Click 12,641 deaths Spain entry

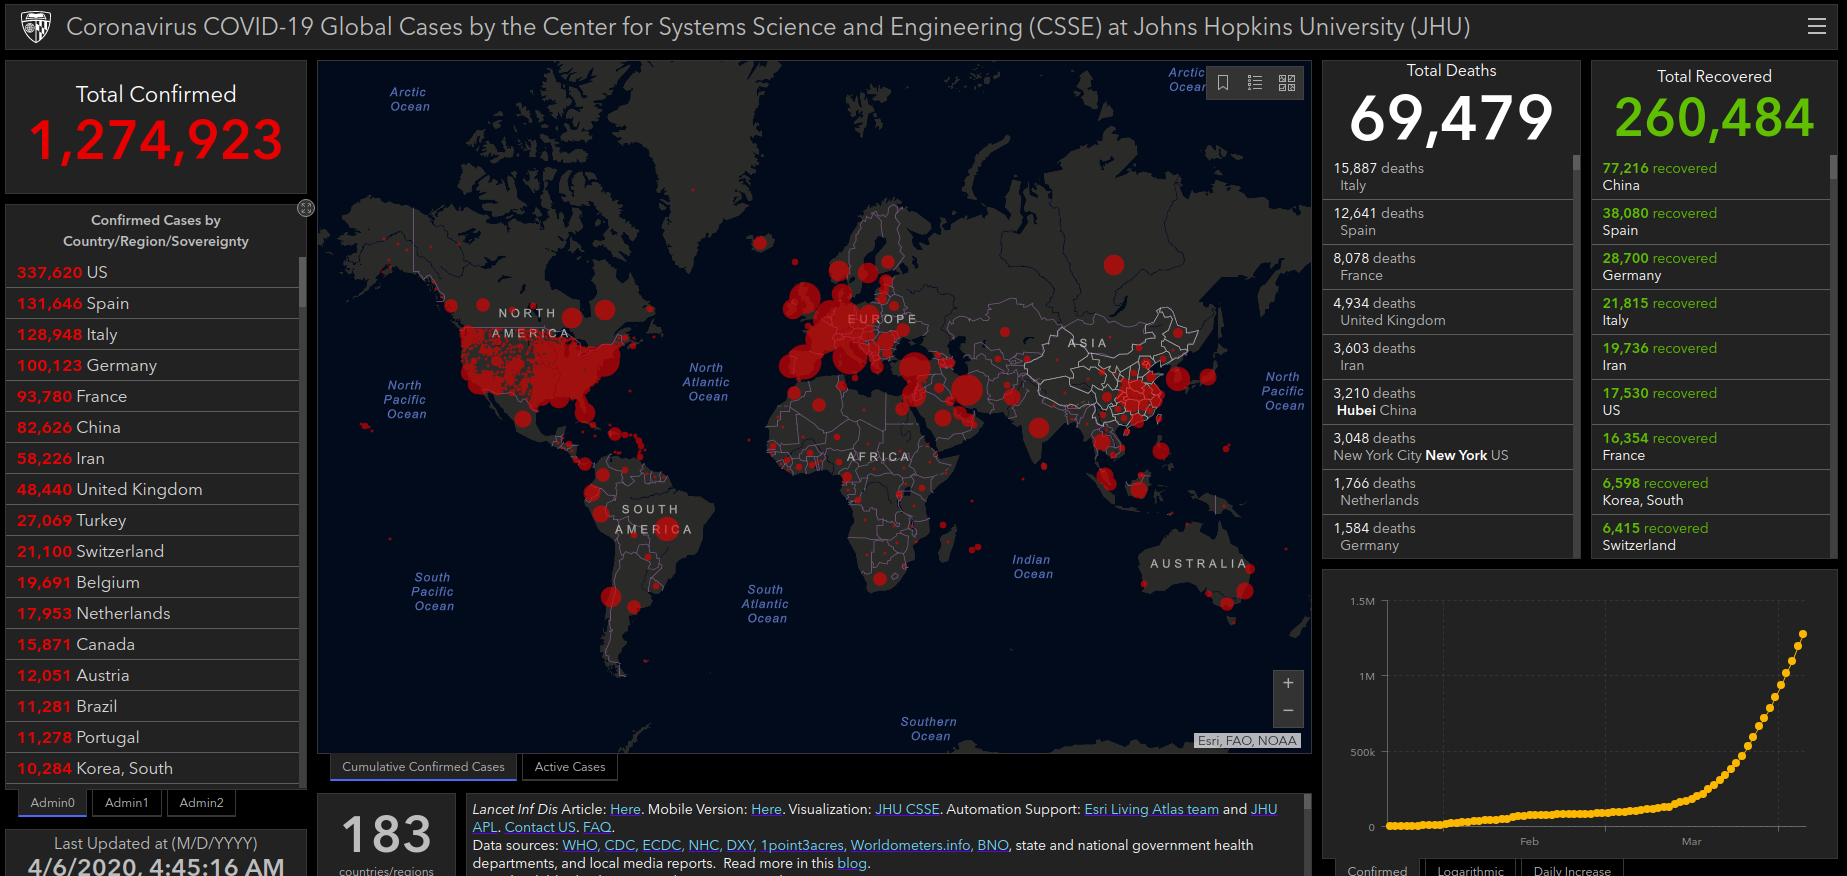(1447, 222)
